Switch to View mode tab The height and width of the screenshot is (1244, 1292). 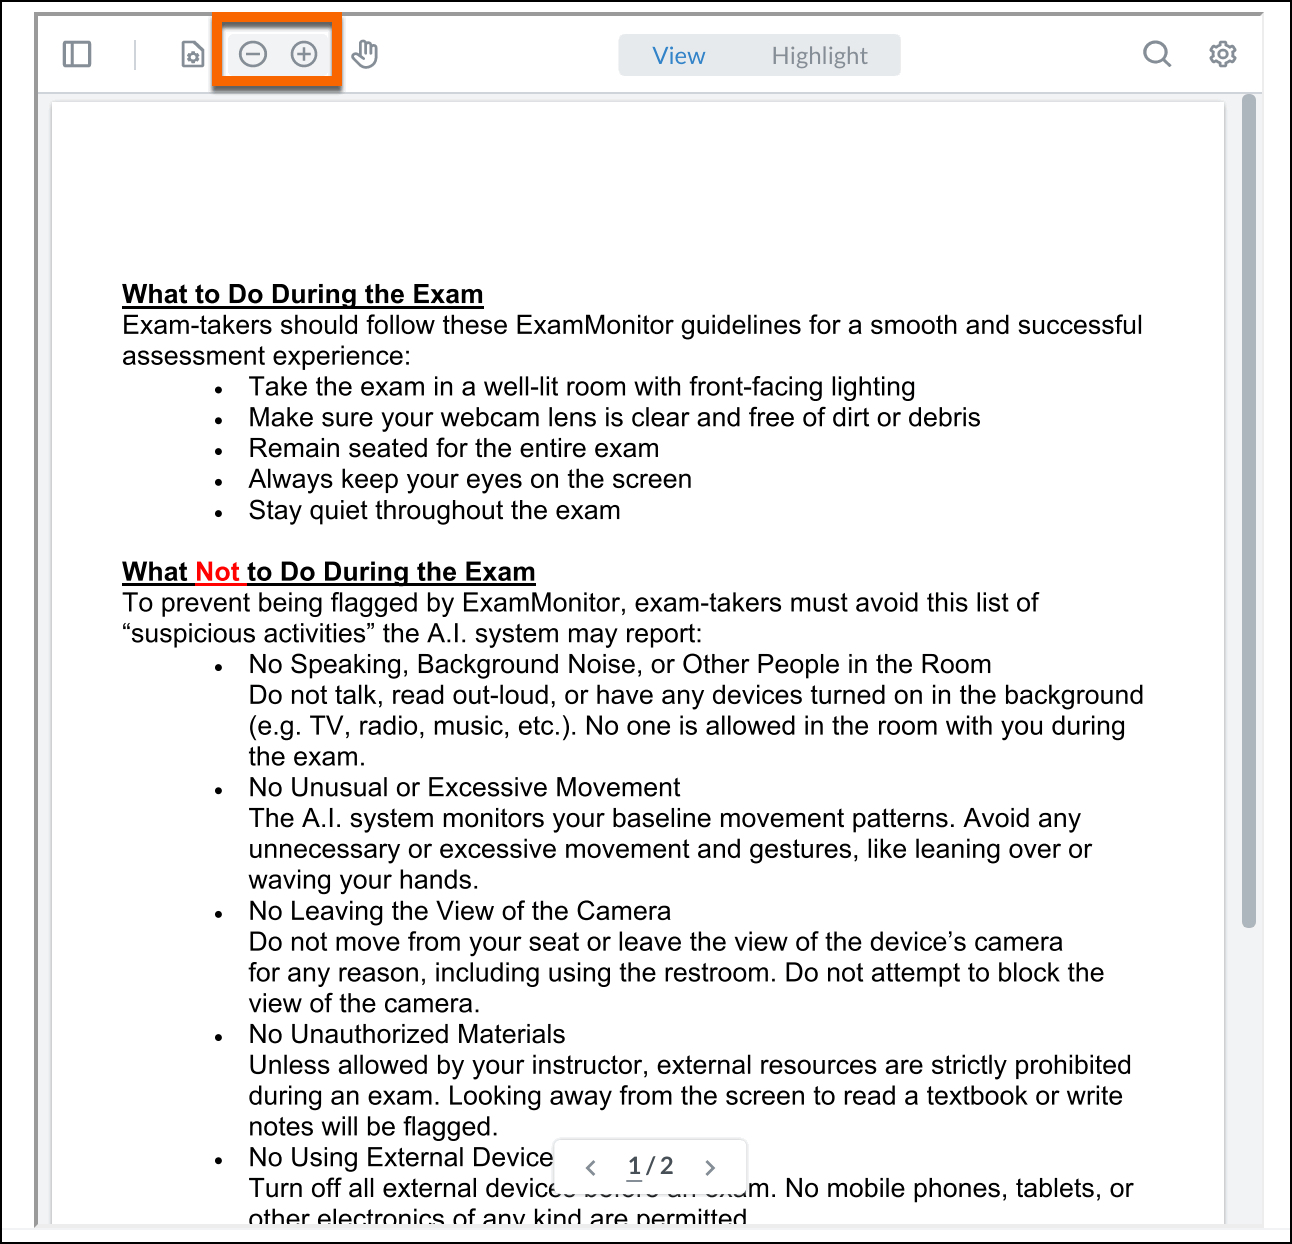[x=679, y=55]
